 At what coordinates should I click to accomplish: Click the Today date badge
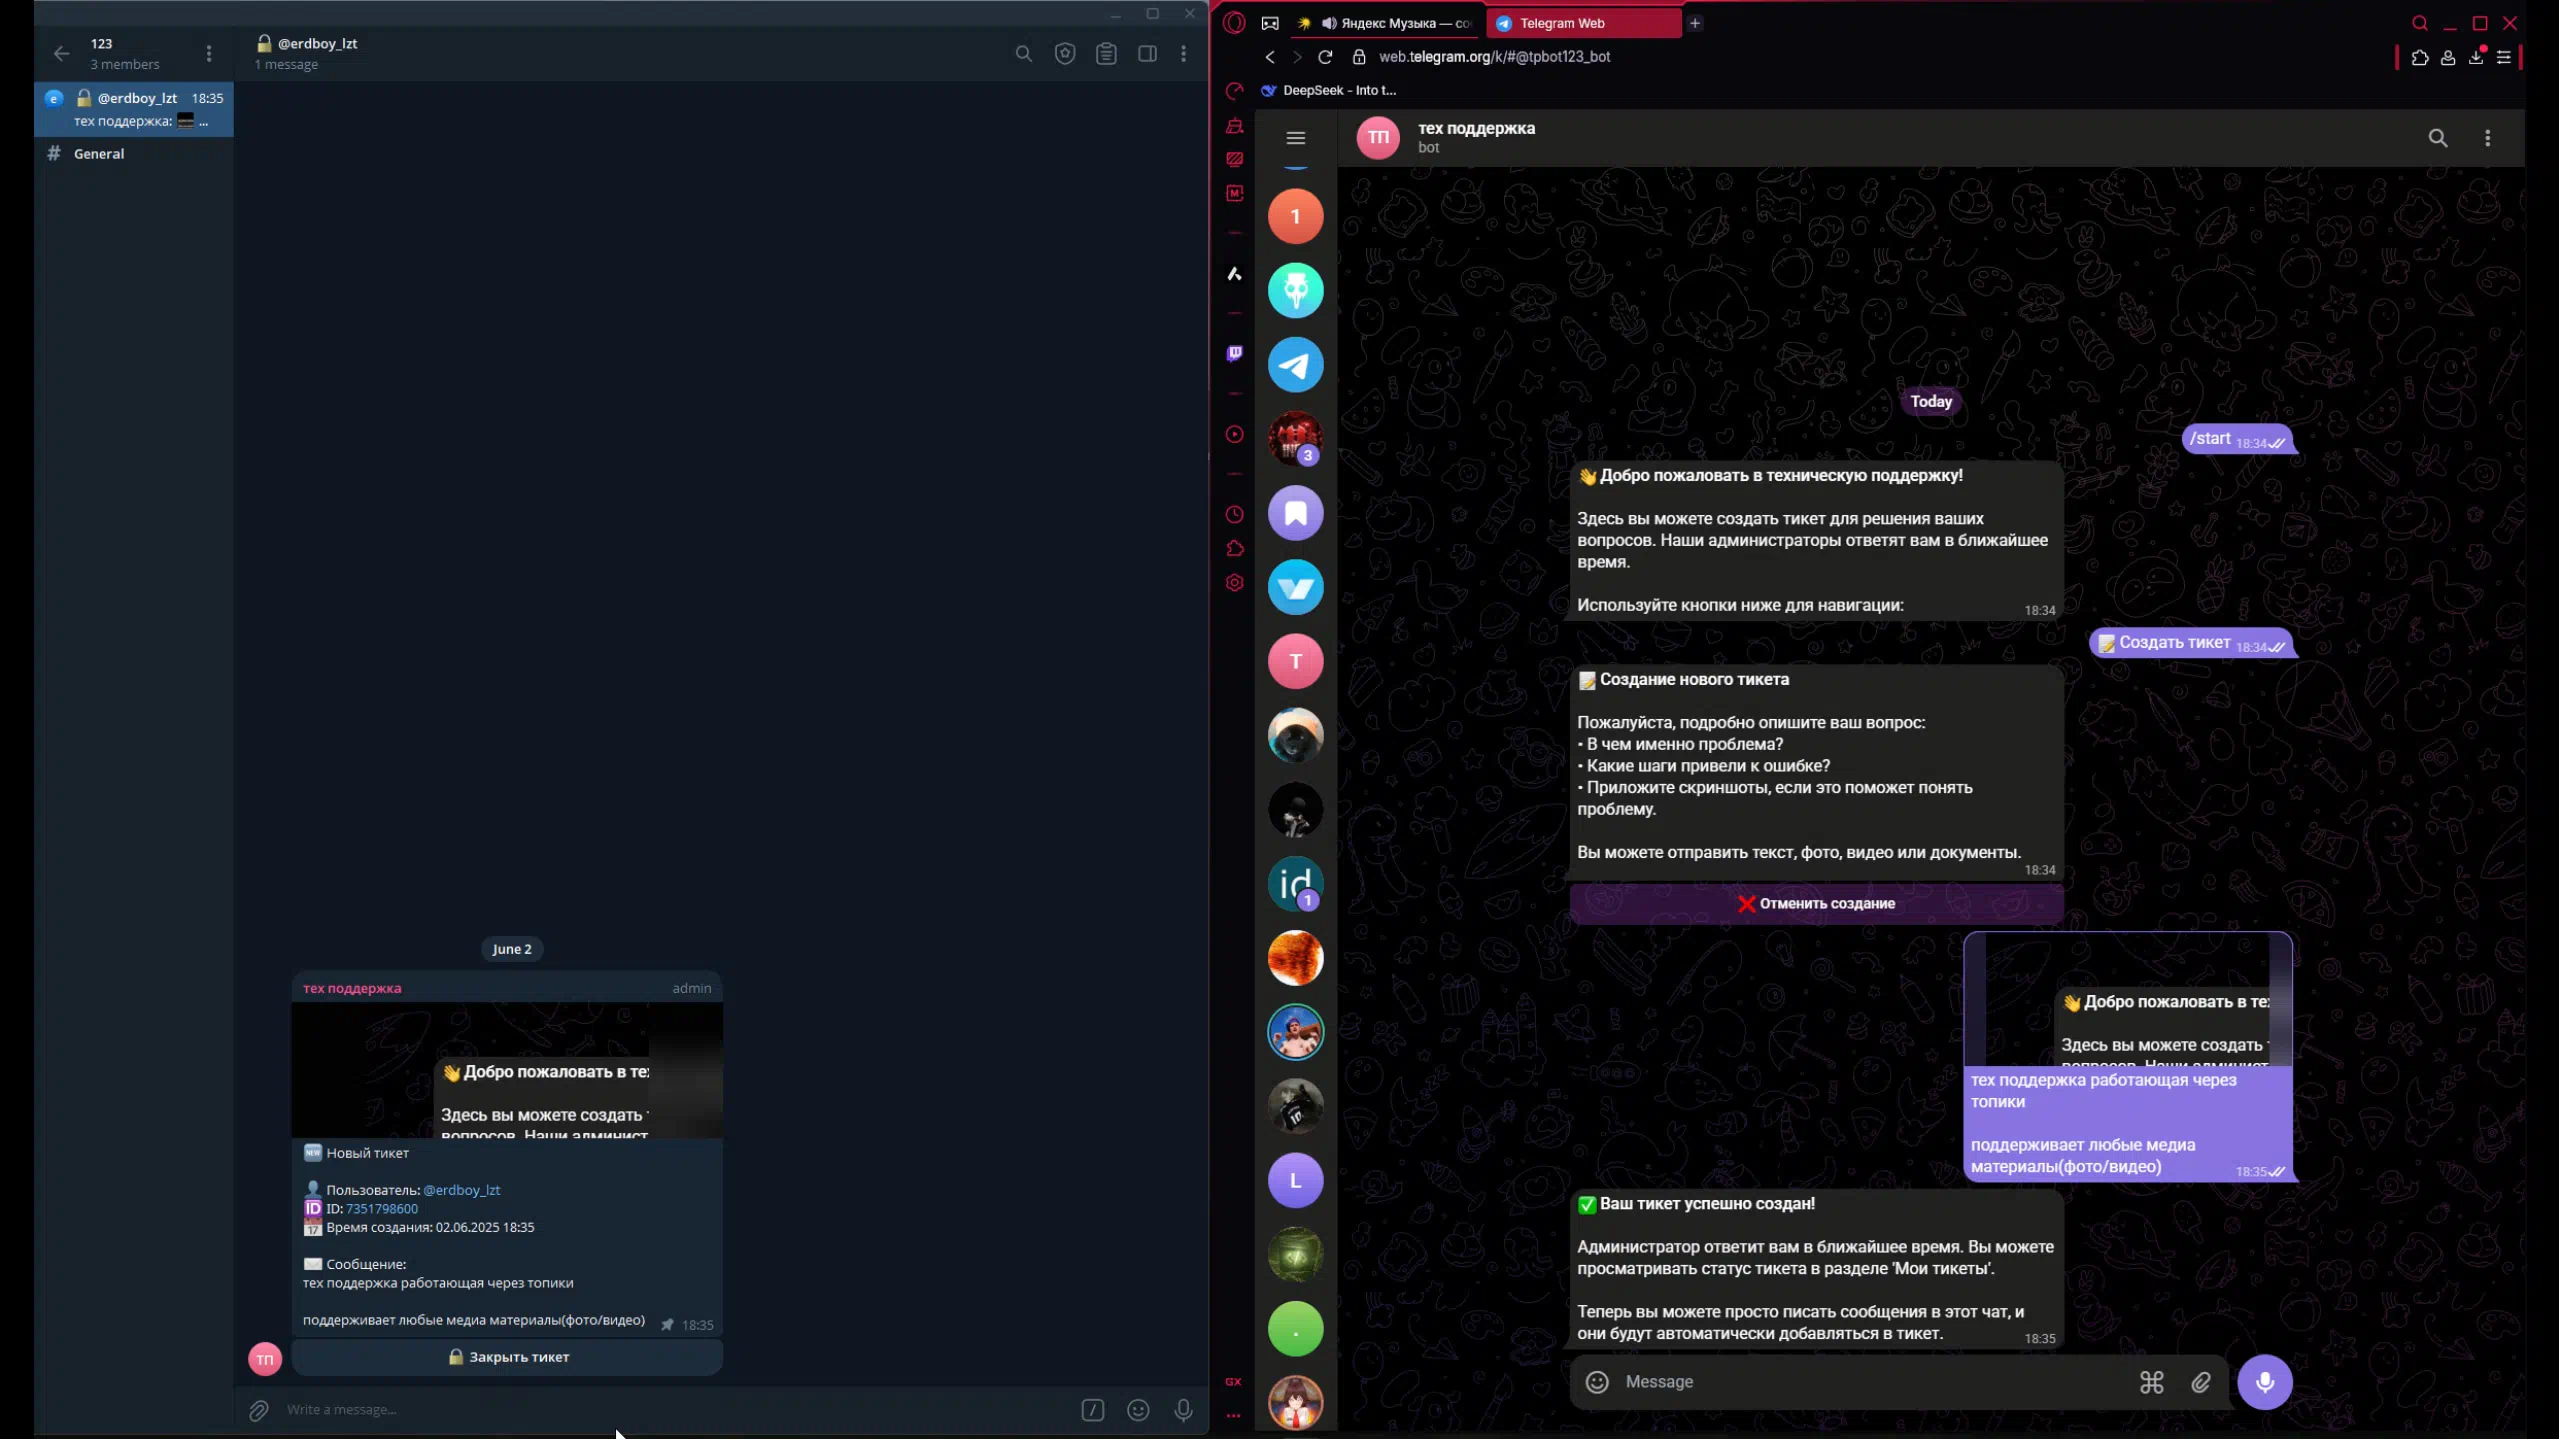pos(1931,401)
